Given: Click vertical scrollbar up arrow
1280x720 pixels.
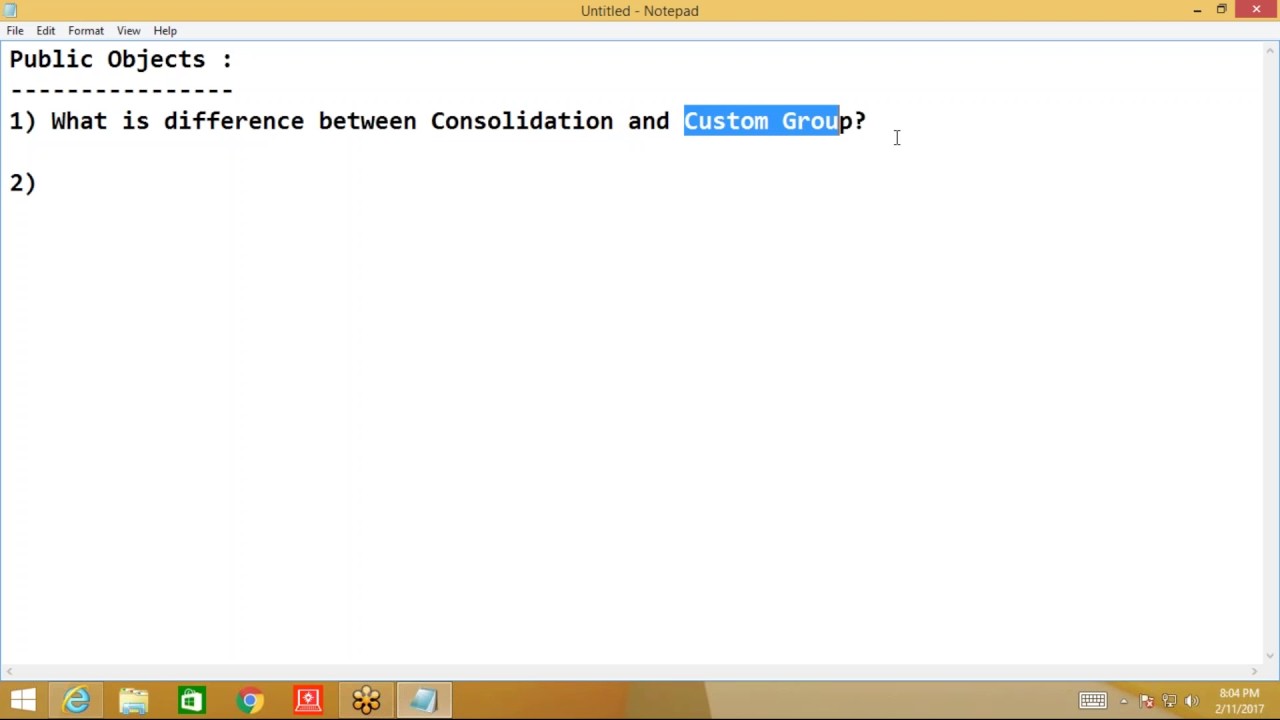Looking at the screenshot, I should pos(1271,49).
